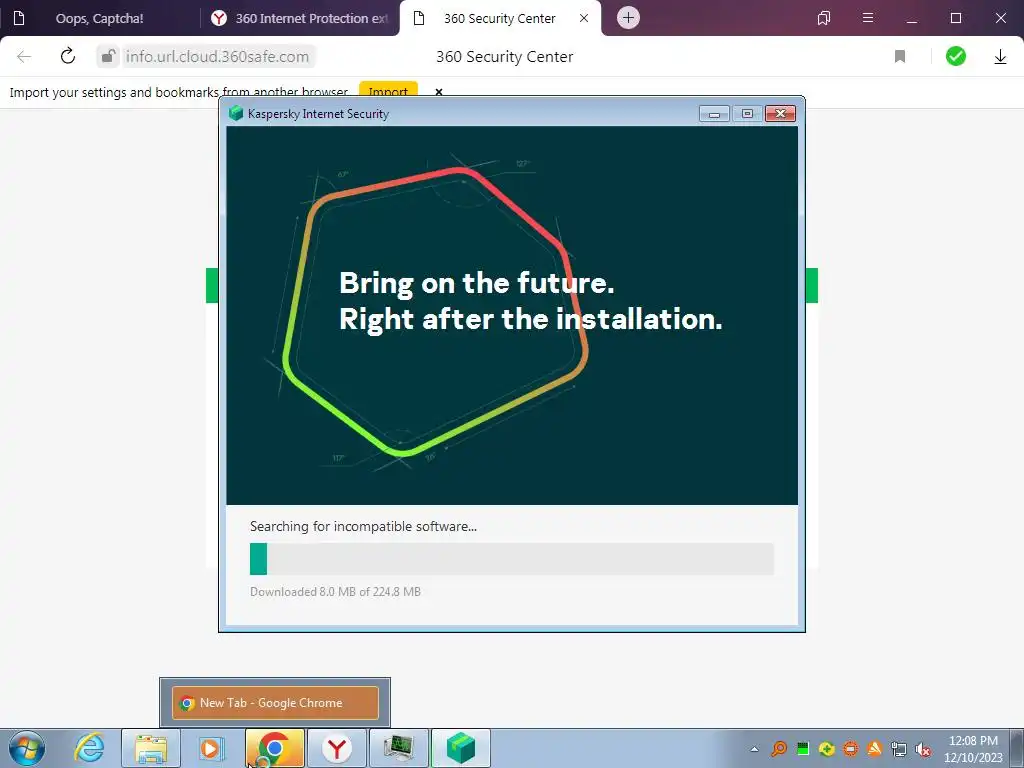Switch to Google Chrome on the taskbar

click(x=274, y=748)
